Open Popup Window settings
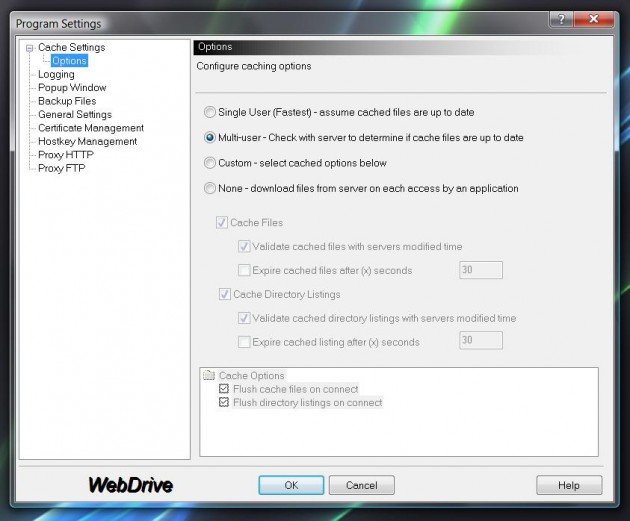This screenshot has height=521, width=630. [72, 88]
